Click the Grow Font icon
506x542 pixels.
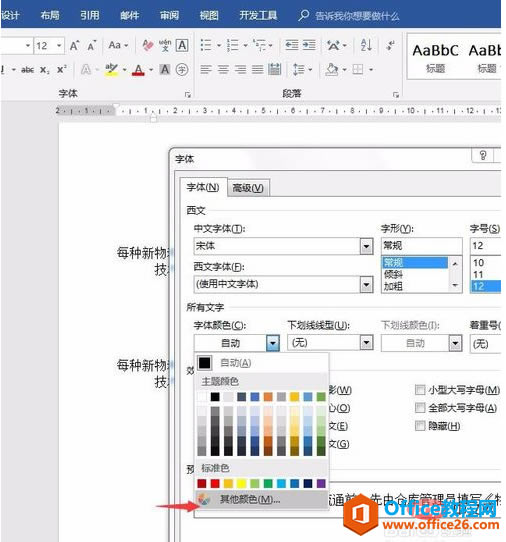pyautogui.click(x=74, y=46)
